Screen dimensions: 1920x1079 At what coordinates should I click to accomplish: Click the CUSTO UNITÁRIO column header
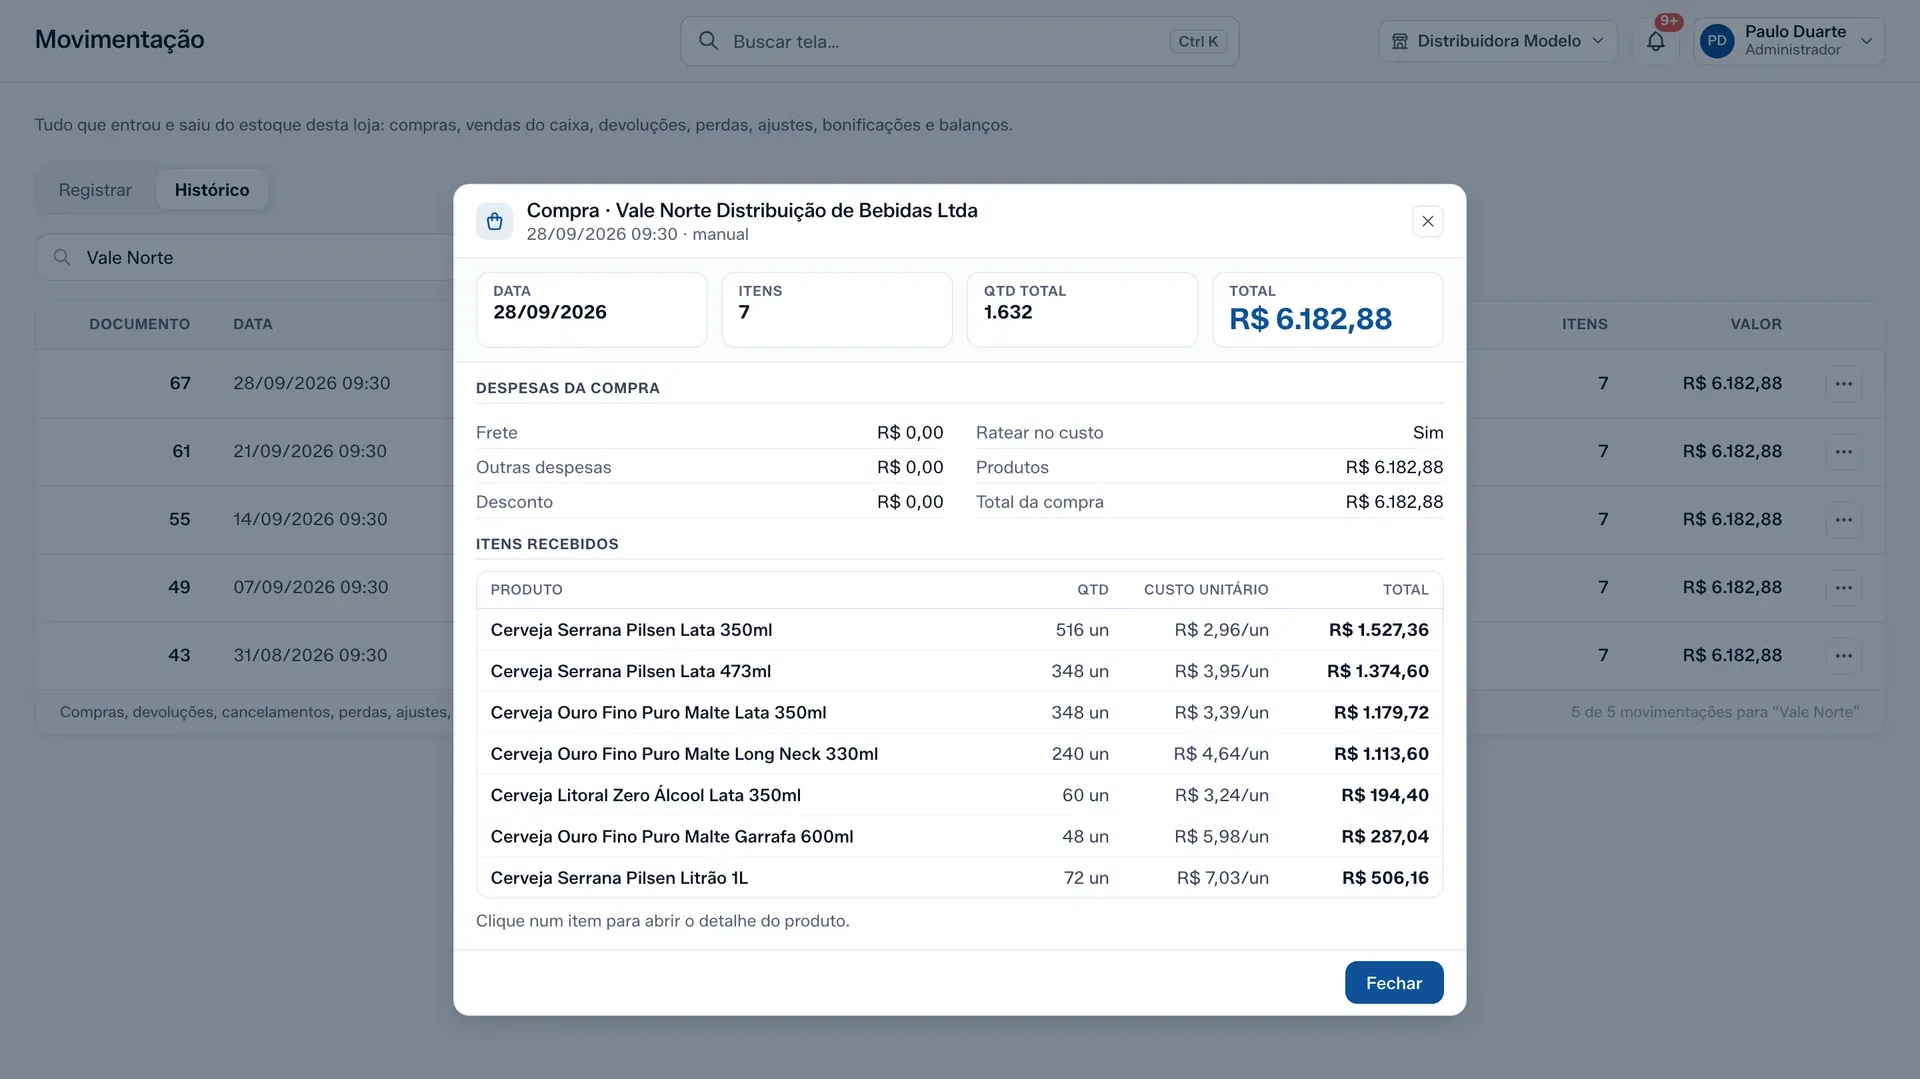[x=1206, y=590]
